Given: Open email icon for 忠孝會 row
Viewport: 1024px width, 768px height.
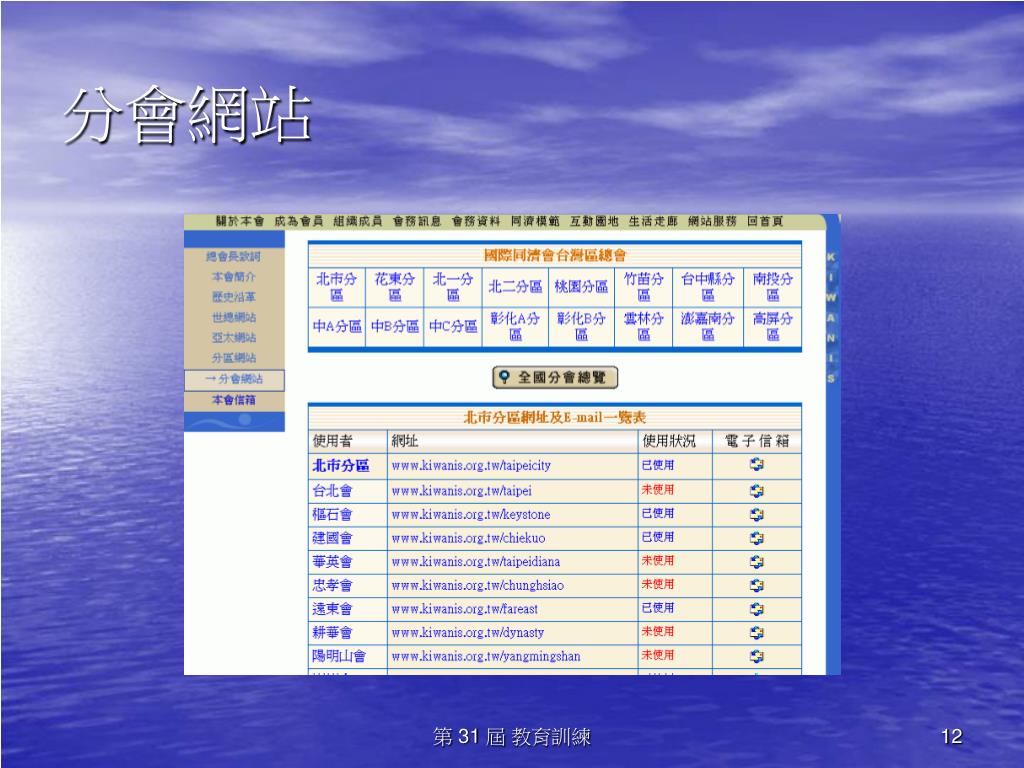Looking at the screenshot, I should [x=756, y=585].
